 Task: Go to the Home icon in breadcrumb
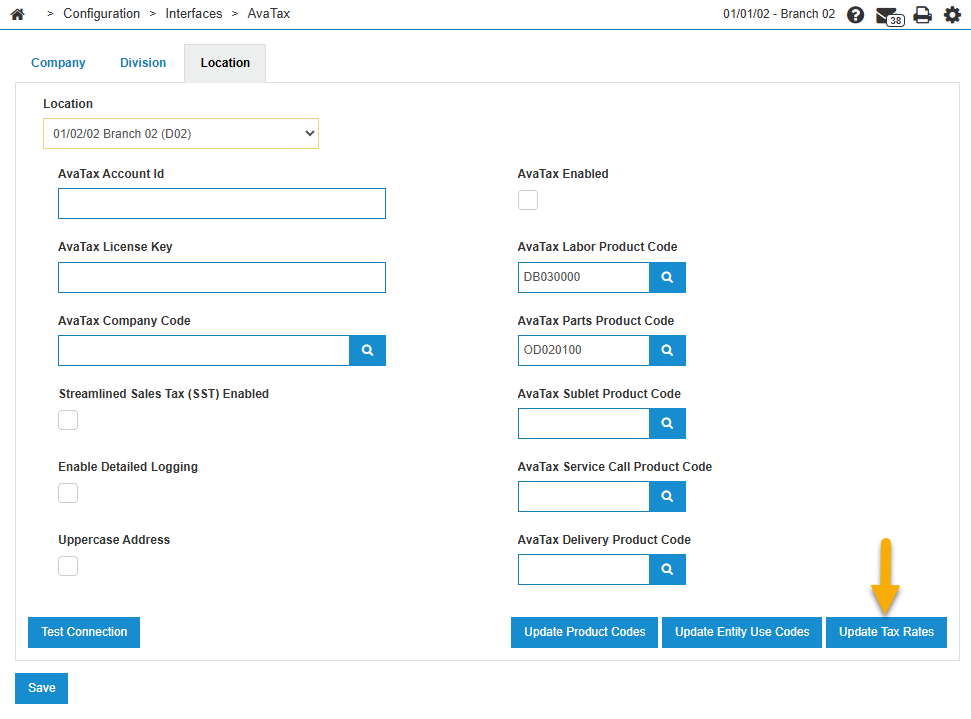coord(17,14)
